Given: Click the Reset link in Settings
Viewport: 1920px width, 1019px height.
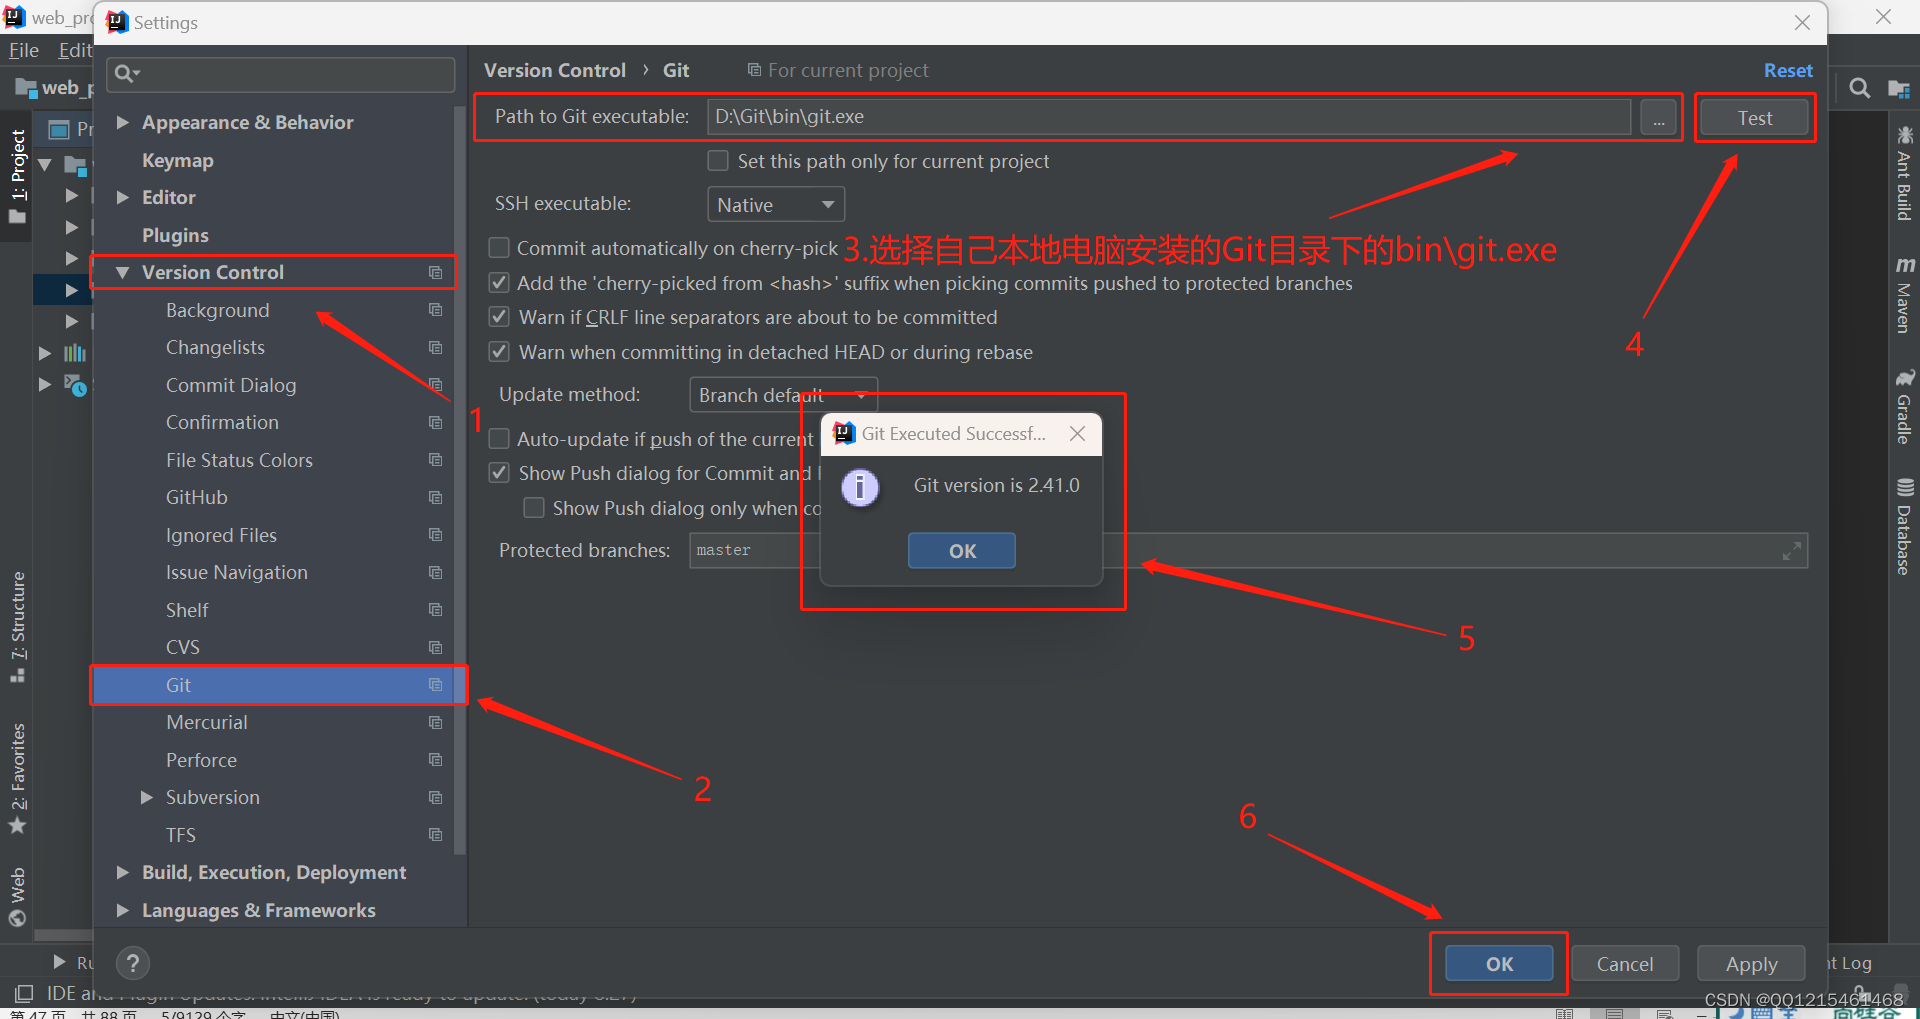Looking at the screenshot, I should click(x=1788, y=71).
